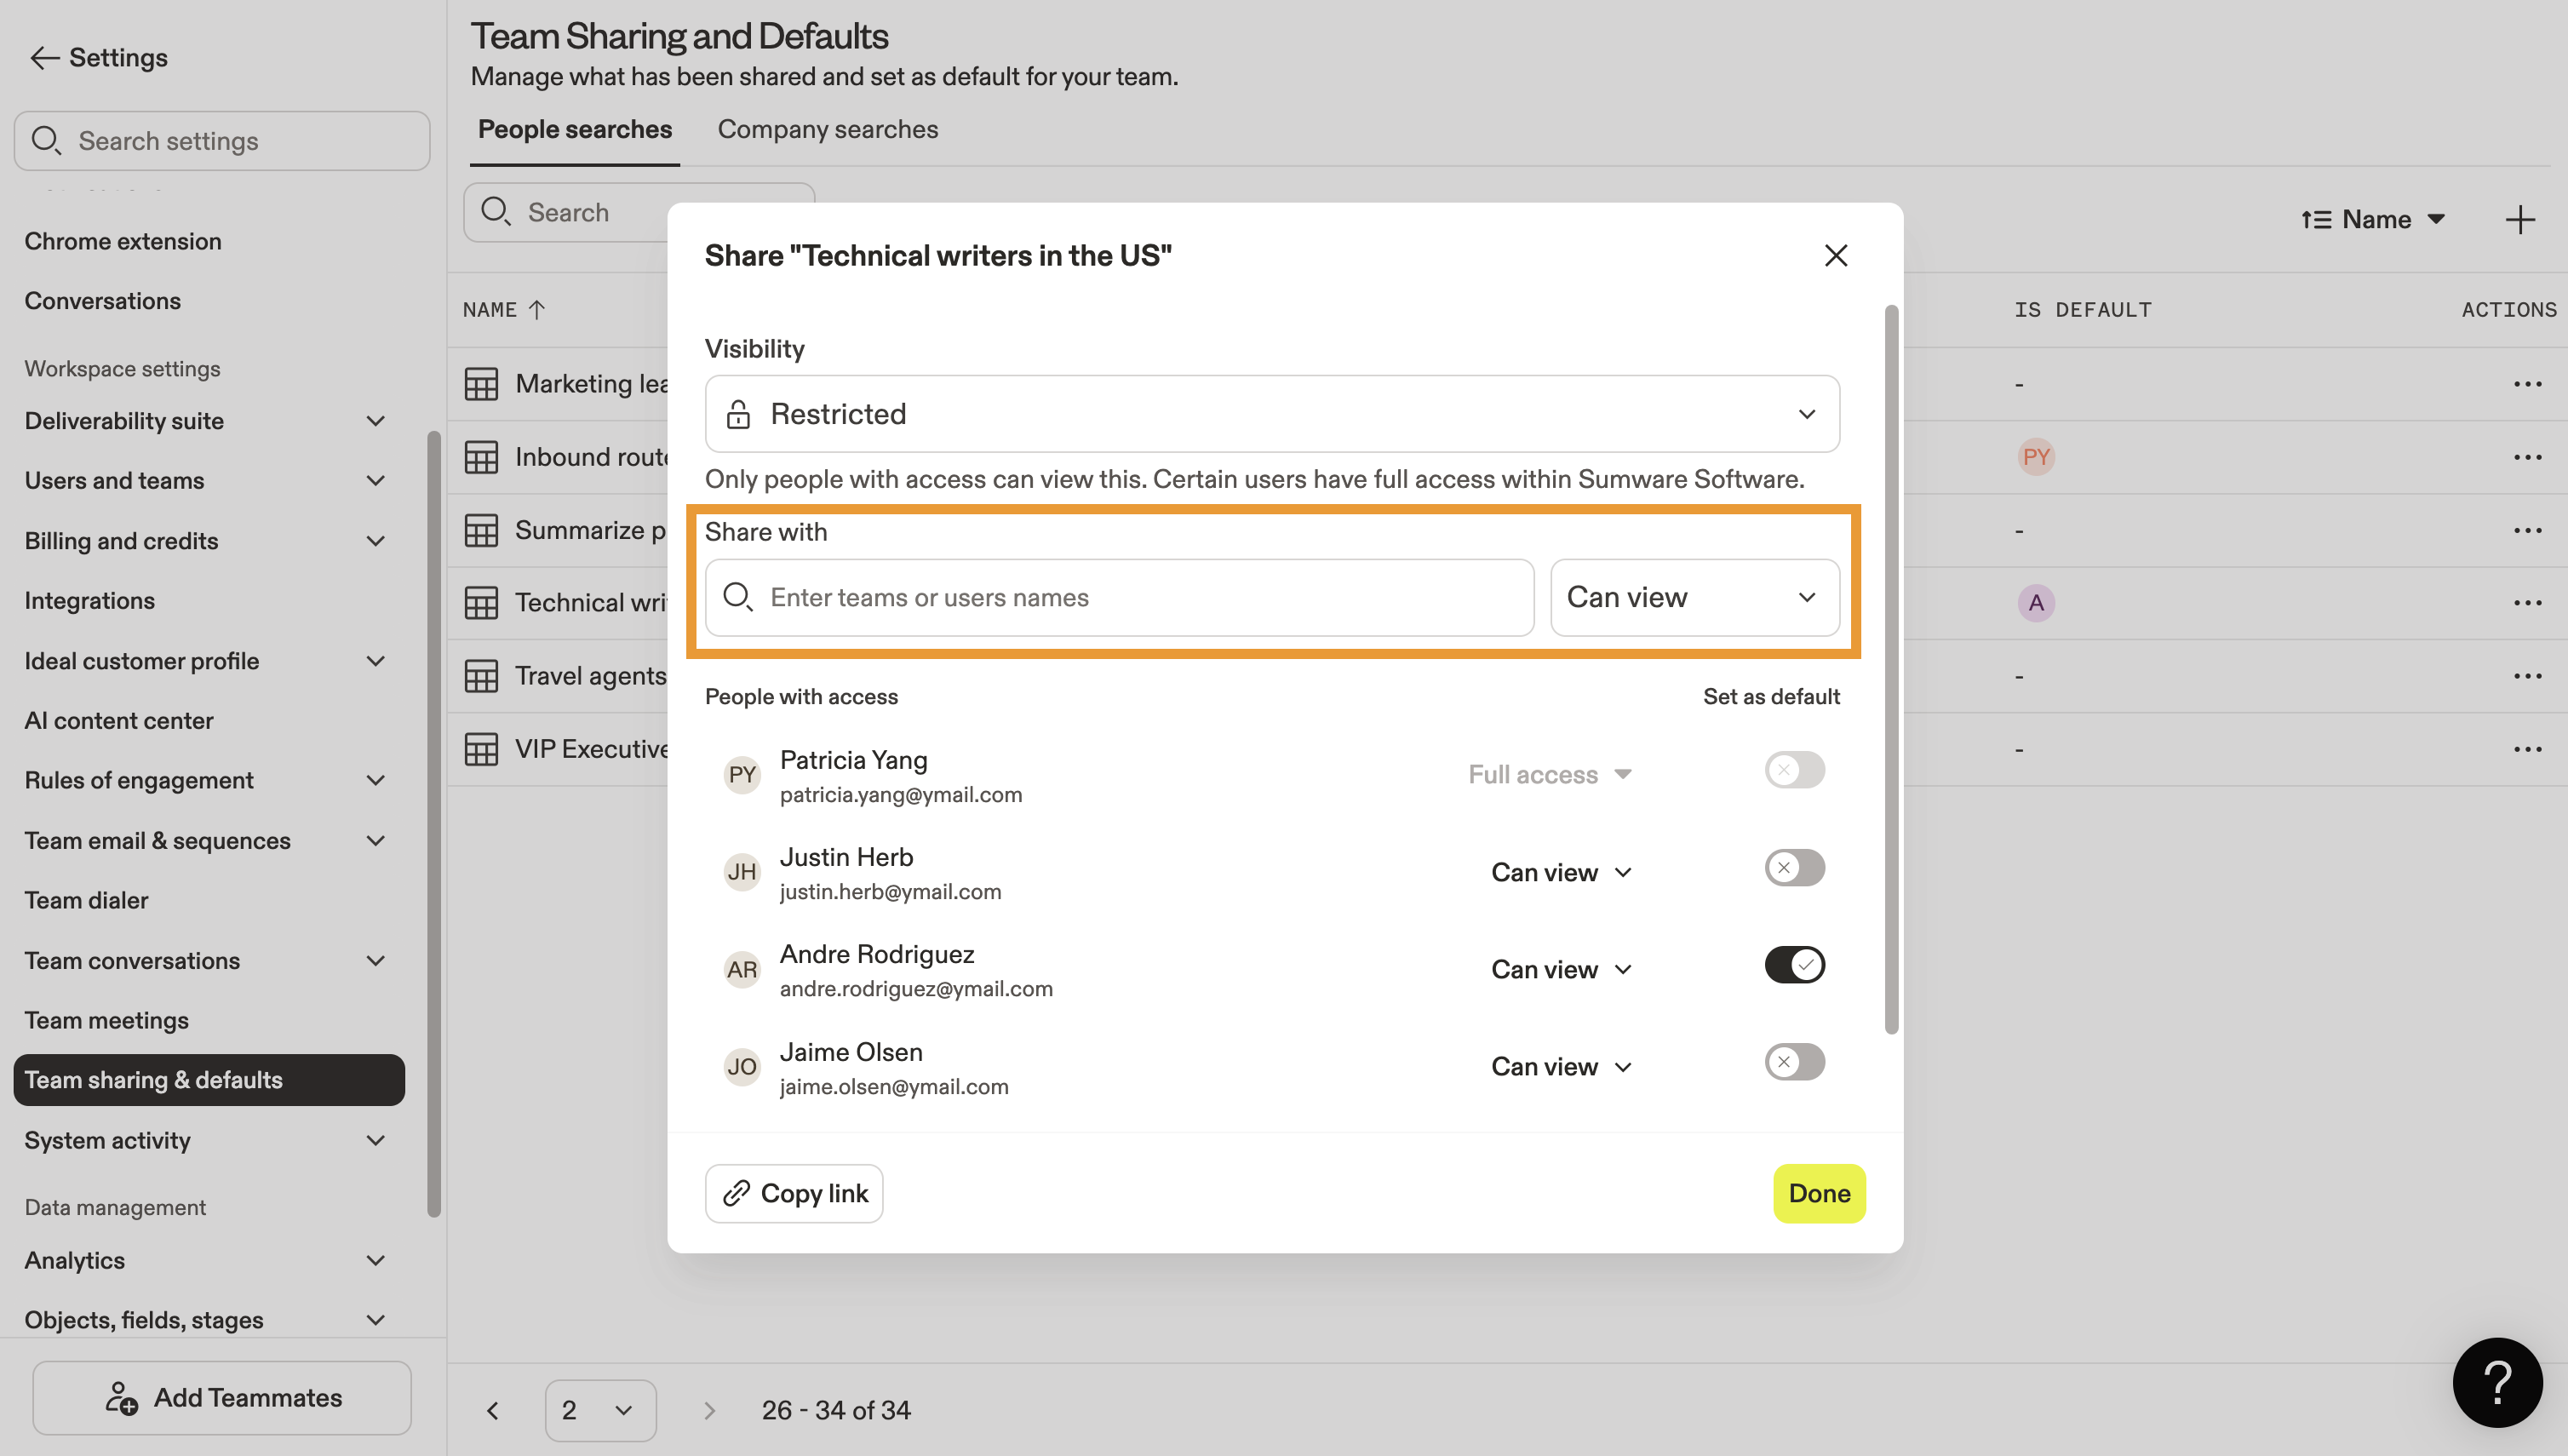Click the Enter teams or users names field
Screen dimensions: 2568x1456
click(x=1120, y=597)
